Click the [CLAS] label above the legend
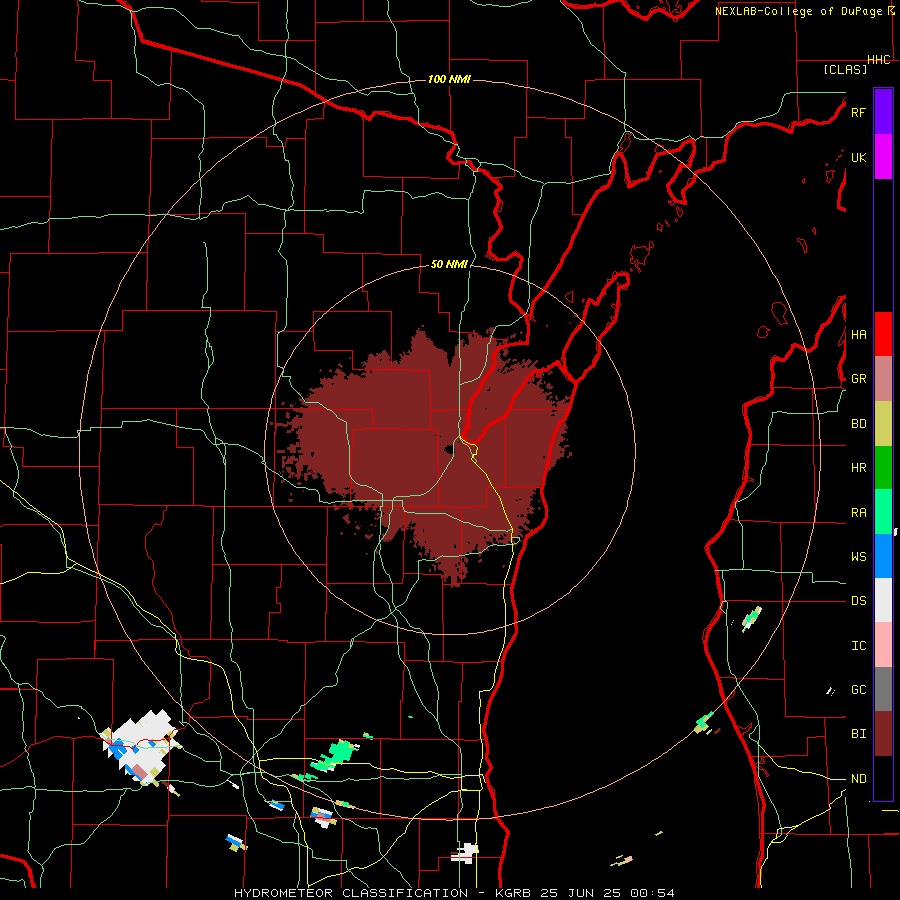 [845, 69]
